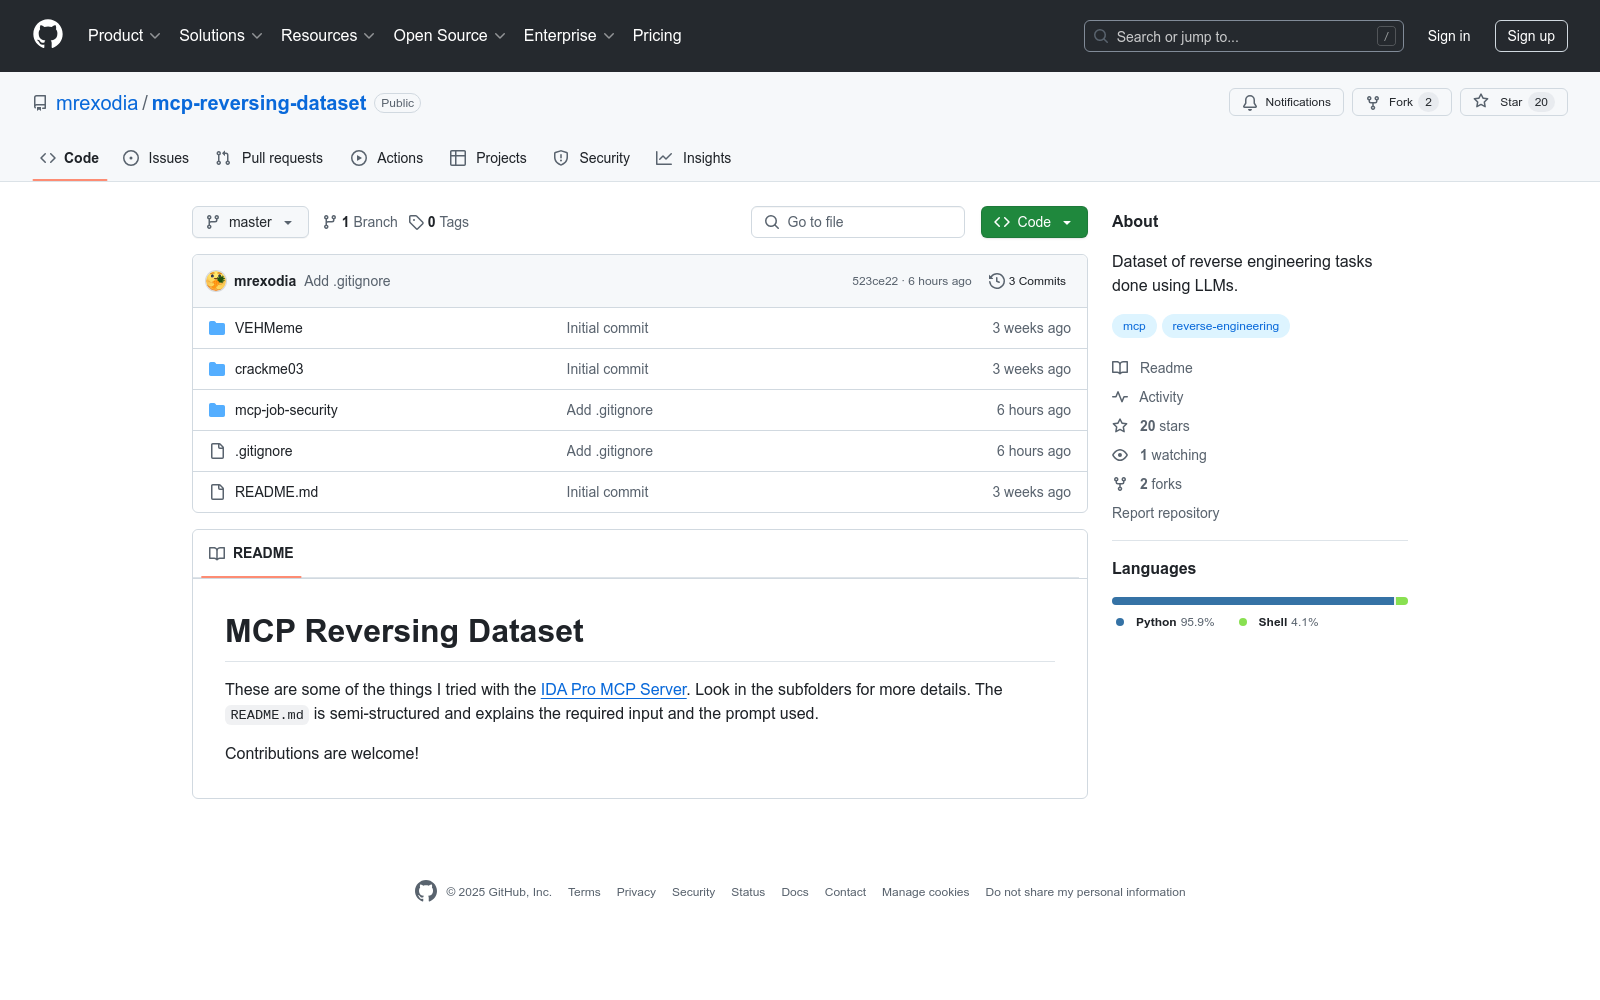Open the commit hash 523ce22
Viewport: 1600px width, 1000px height.
(875, 281)
